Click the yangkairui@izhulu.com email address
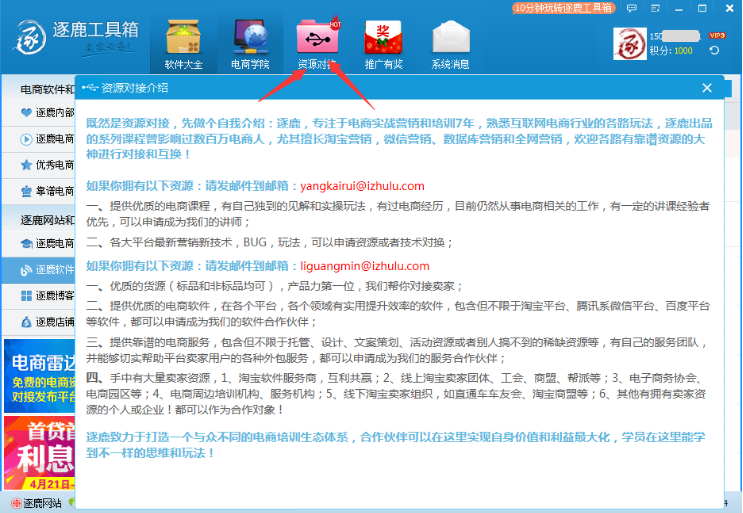 click(362, 186)
